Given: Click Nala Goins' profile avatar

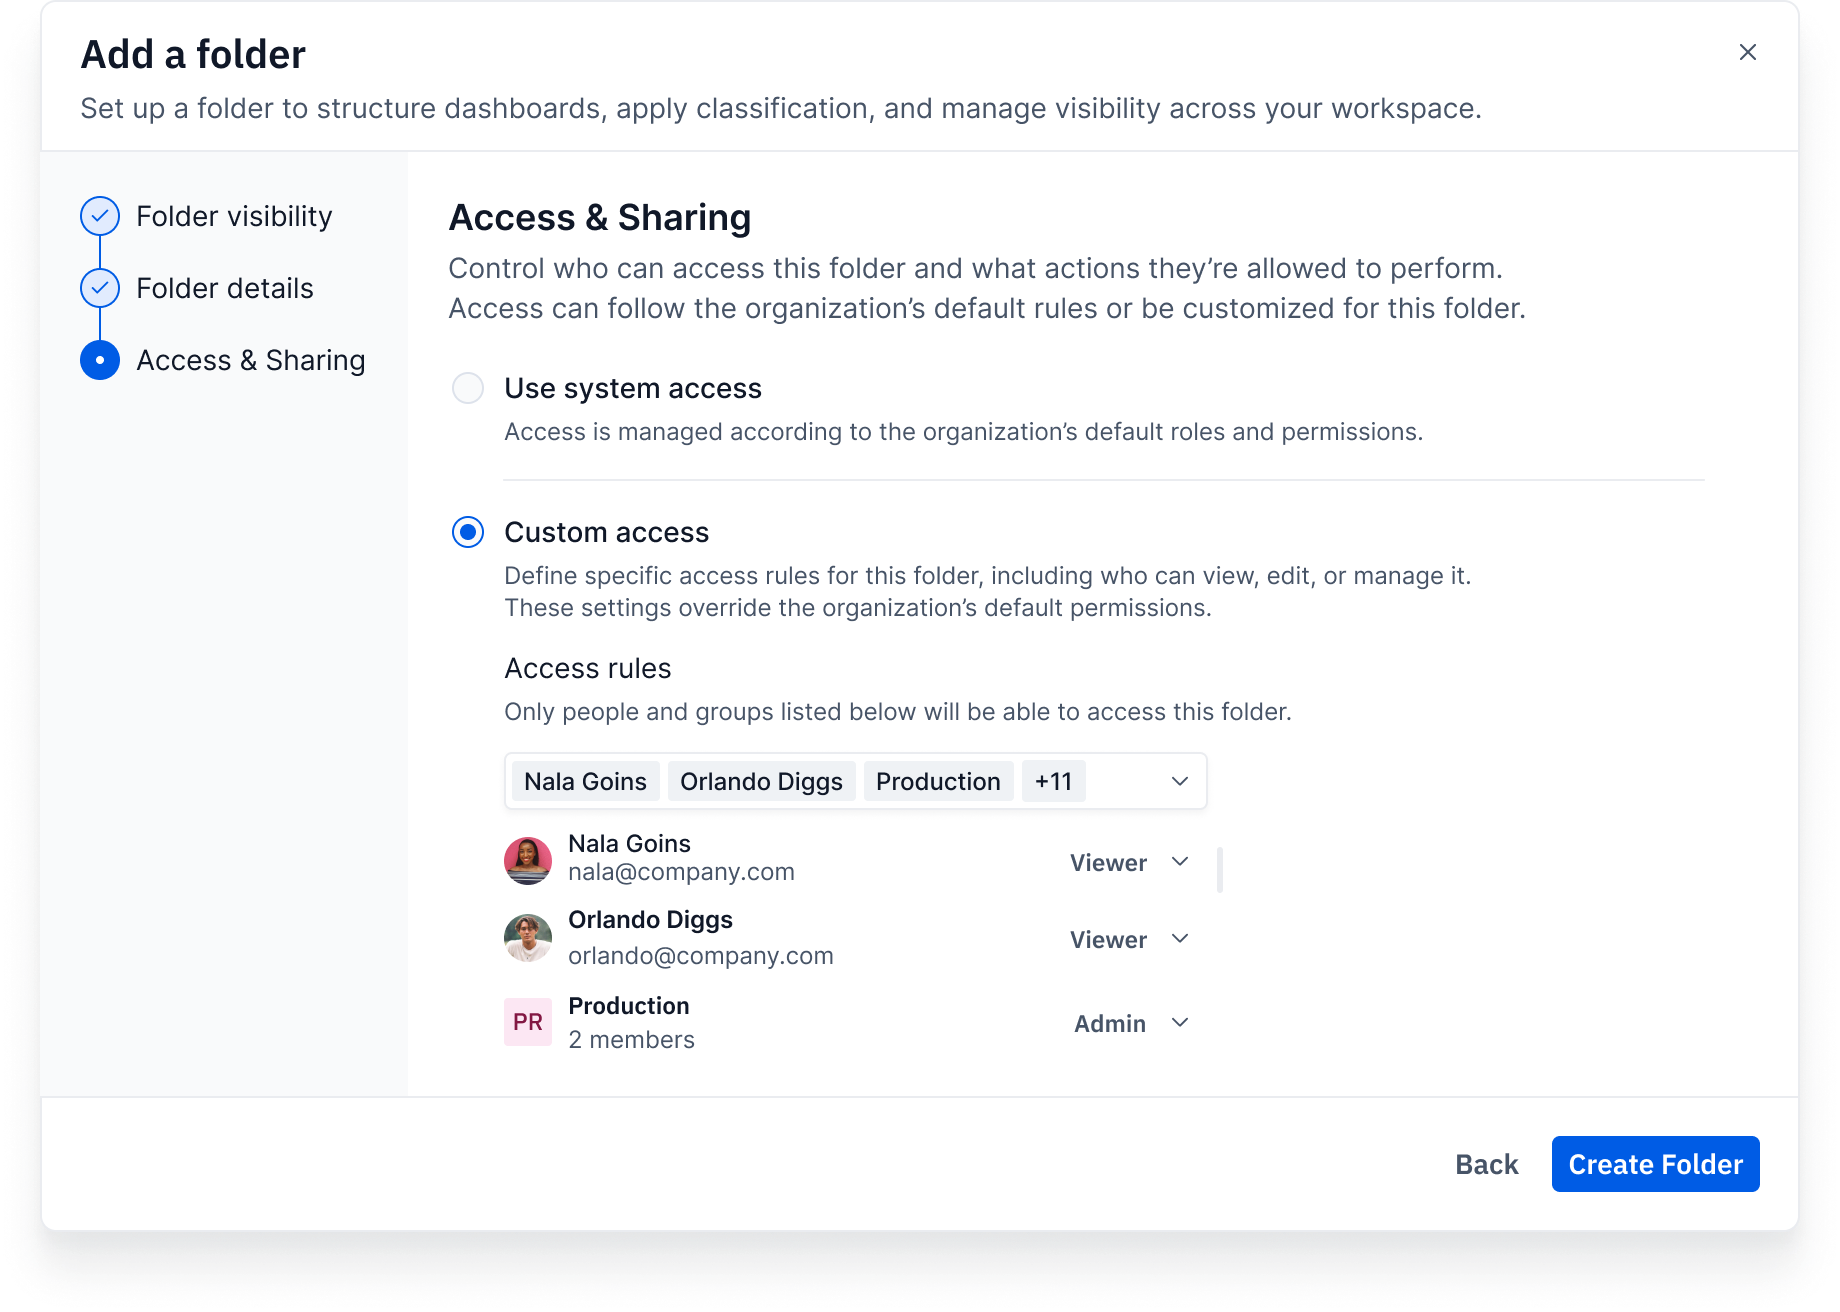Looking at the screenshot, I should (x=528, y=860).
